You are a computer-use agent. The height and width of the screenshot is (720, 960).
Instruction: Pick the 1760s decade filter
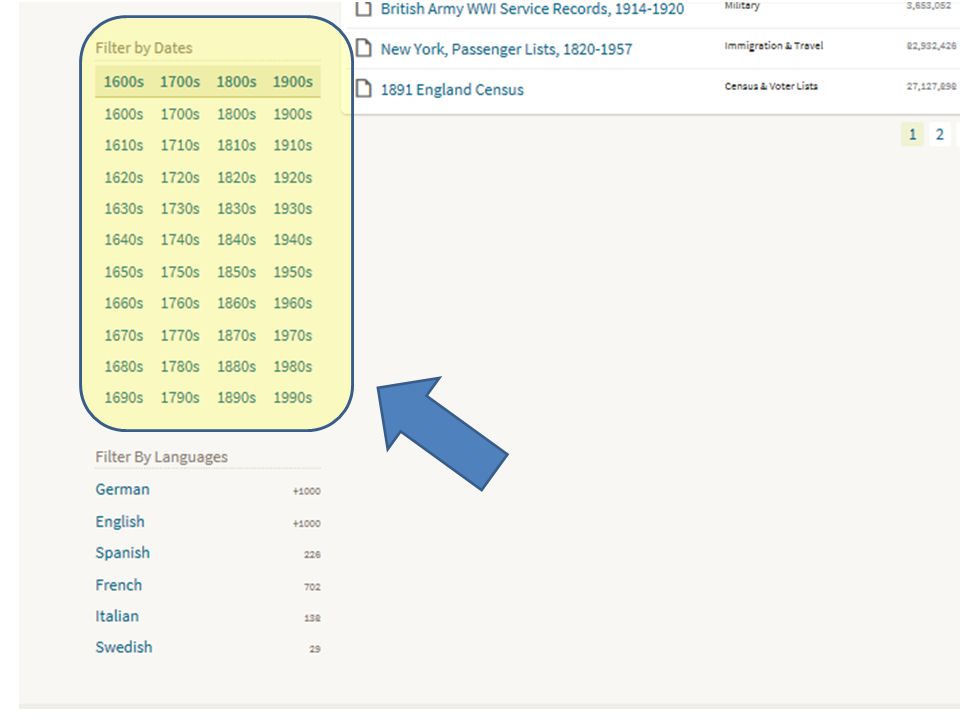tap(180, 303)
